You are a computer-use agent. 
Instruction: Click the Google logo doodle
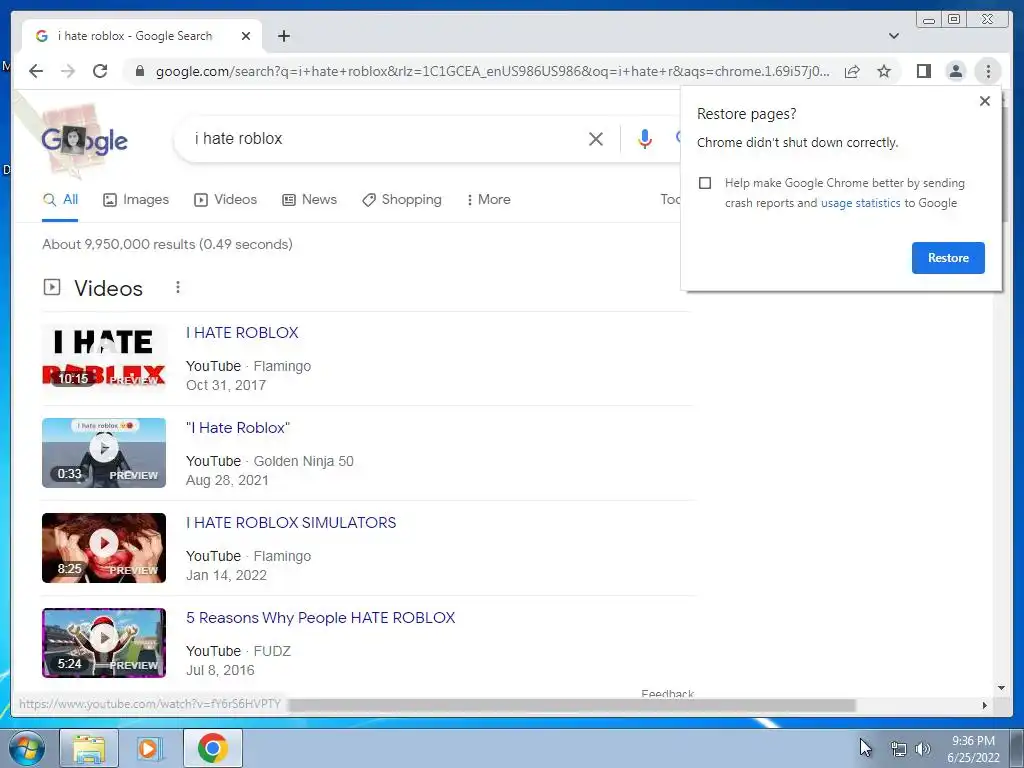[x=84, y=140]
